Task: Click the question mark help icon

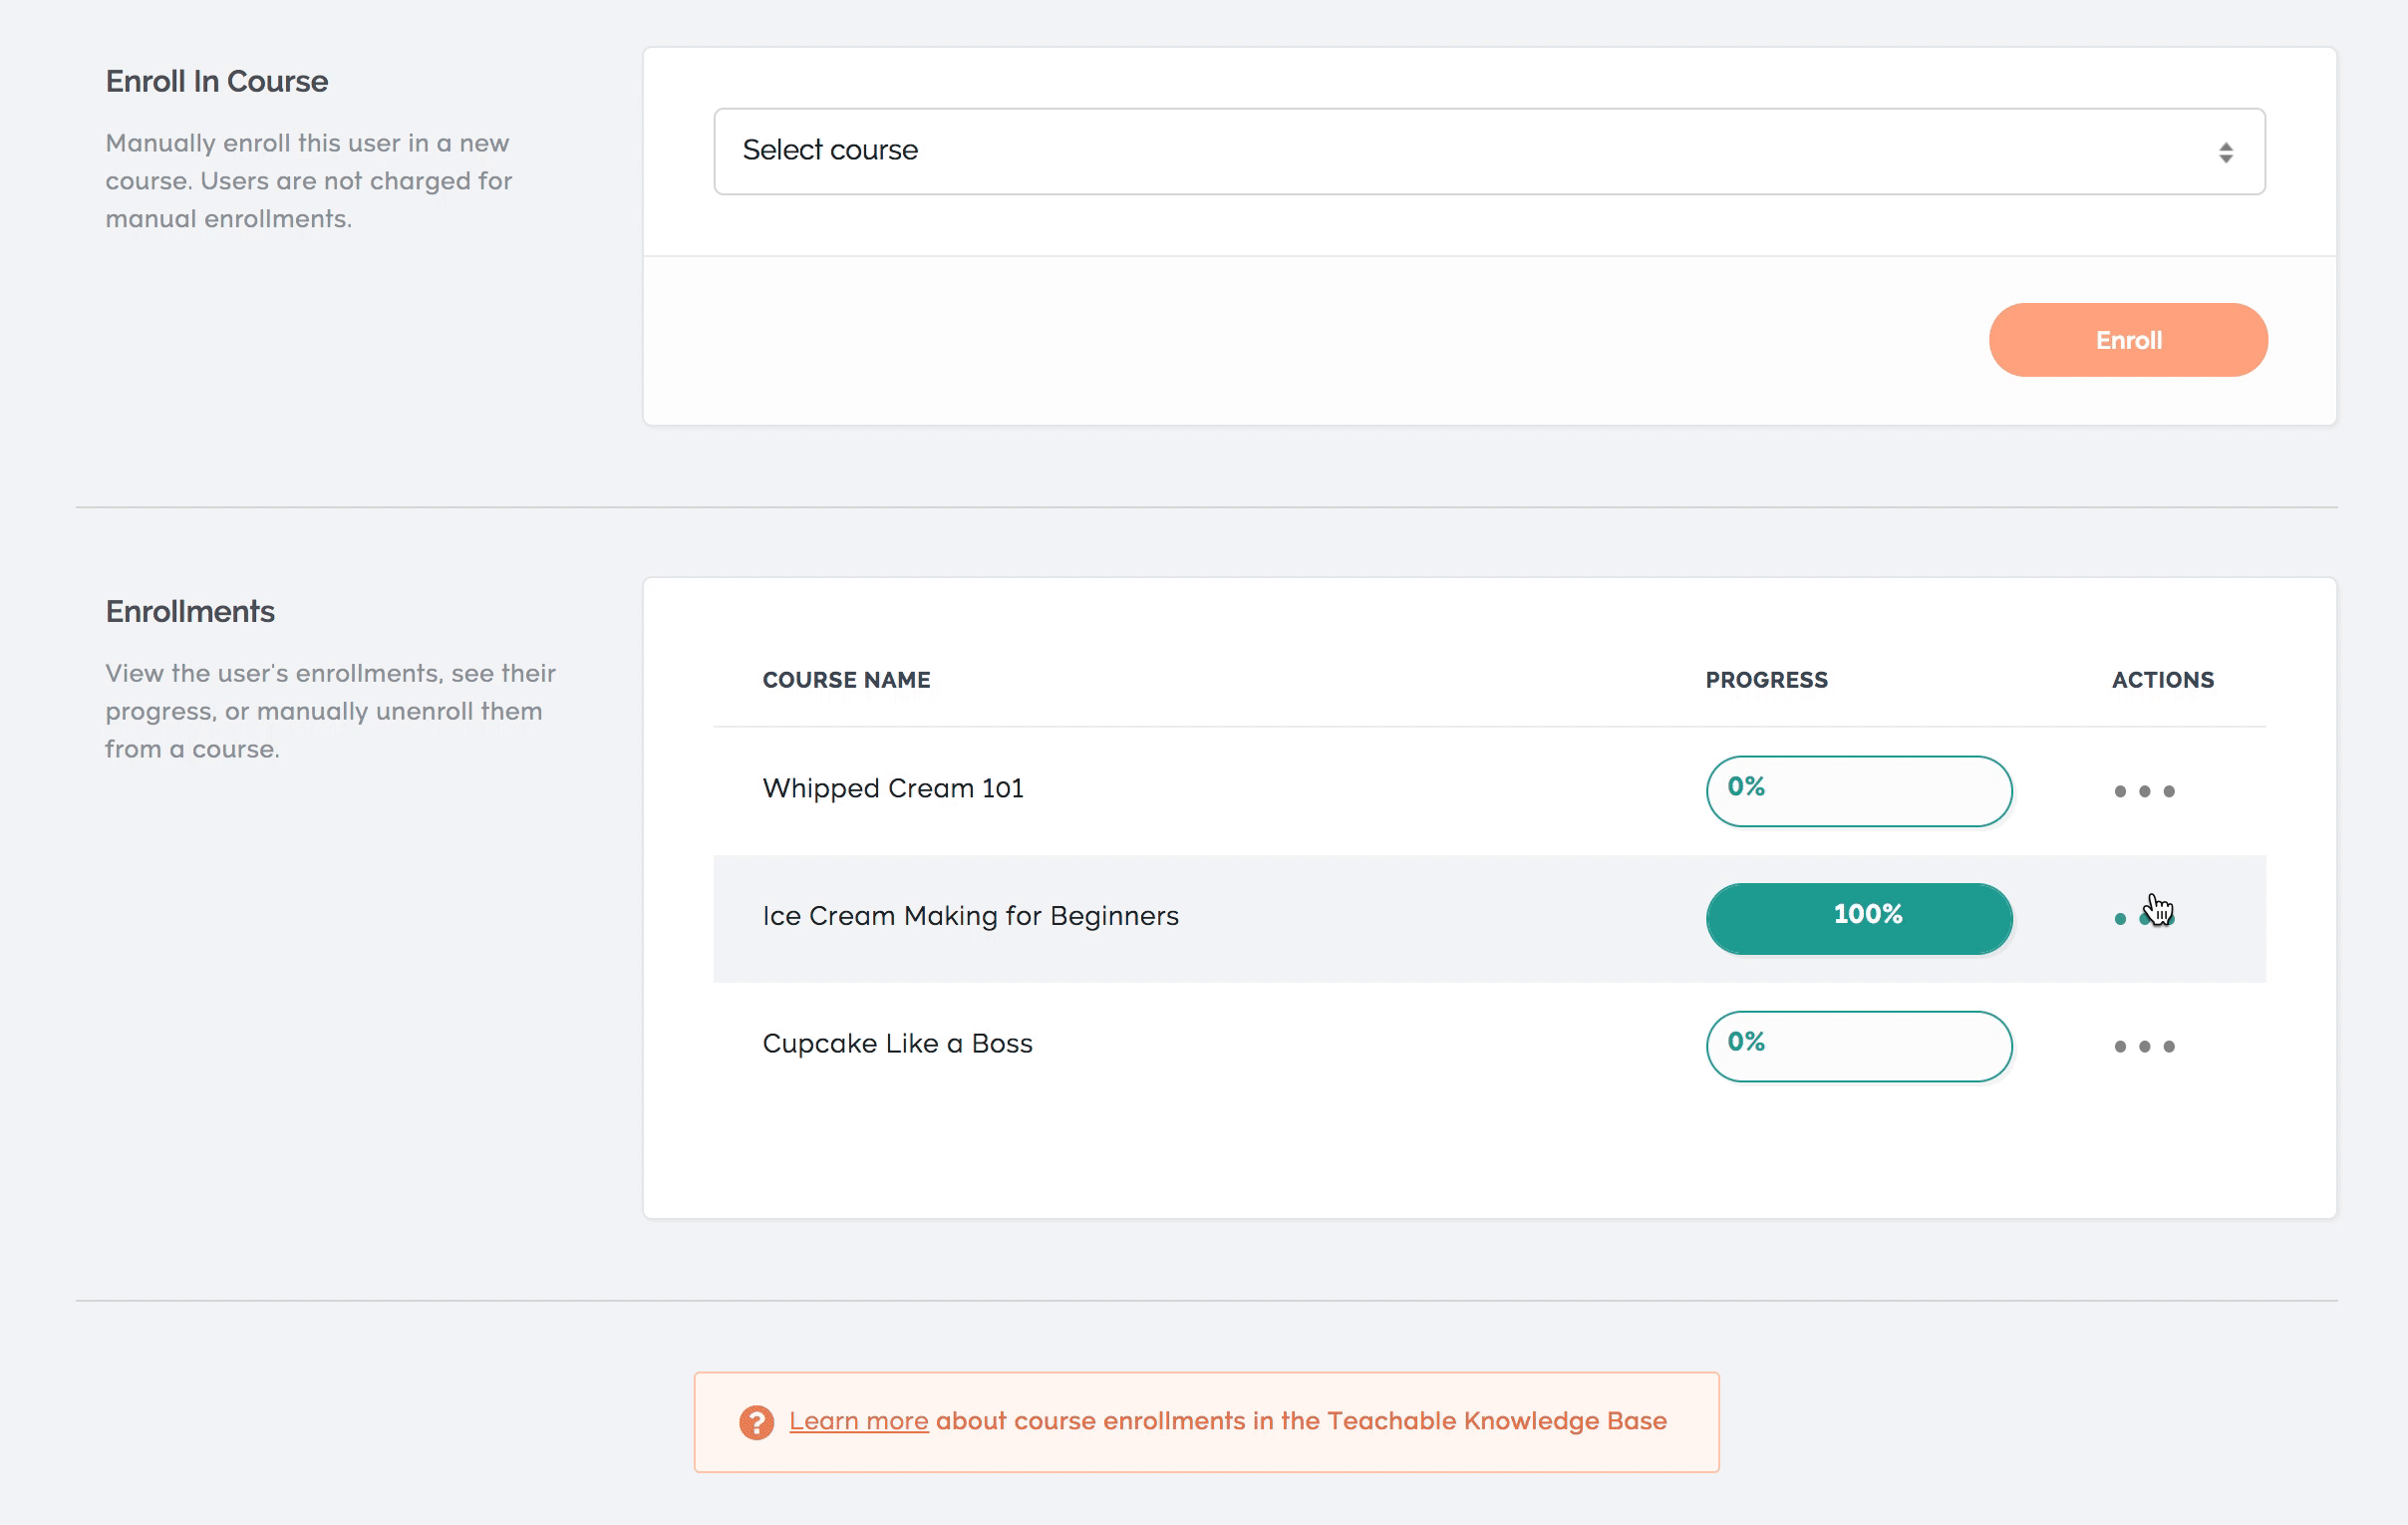Action: point(756,1422)
